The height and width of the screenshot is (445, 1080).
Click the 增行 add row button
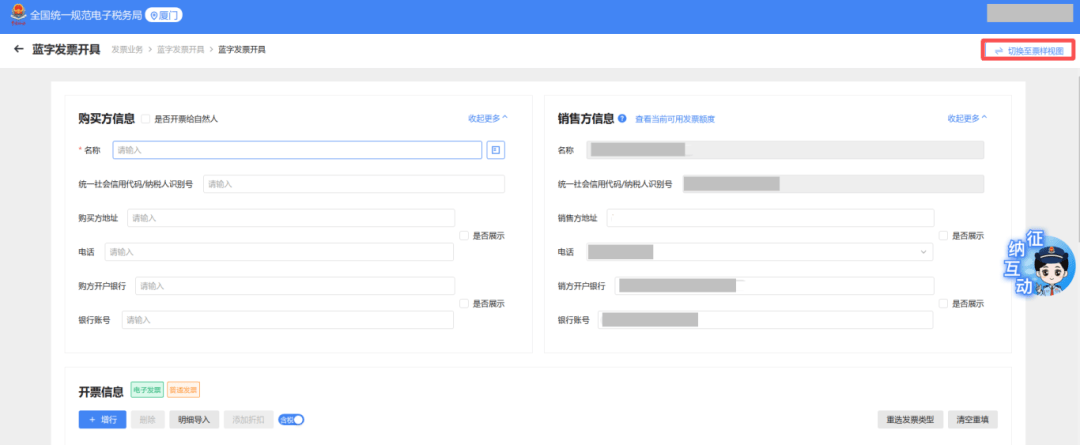pyautogui.click(x=102, y=420)
